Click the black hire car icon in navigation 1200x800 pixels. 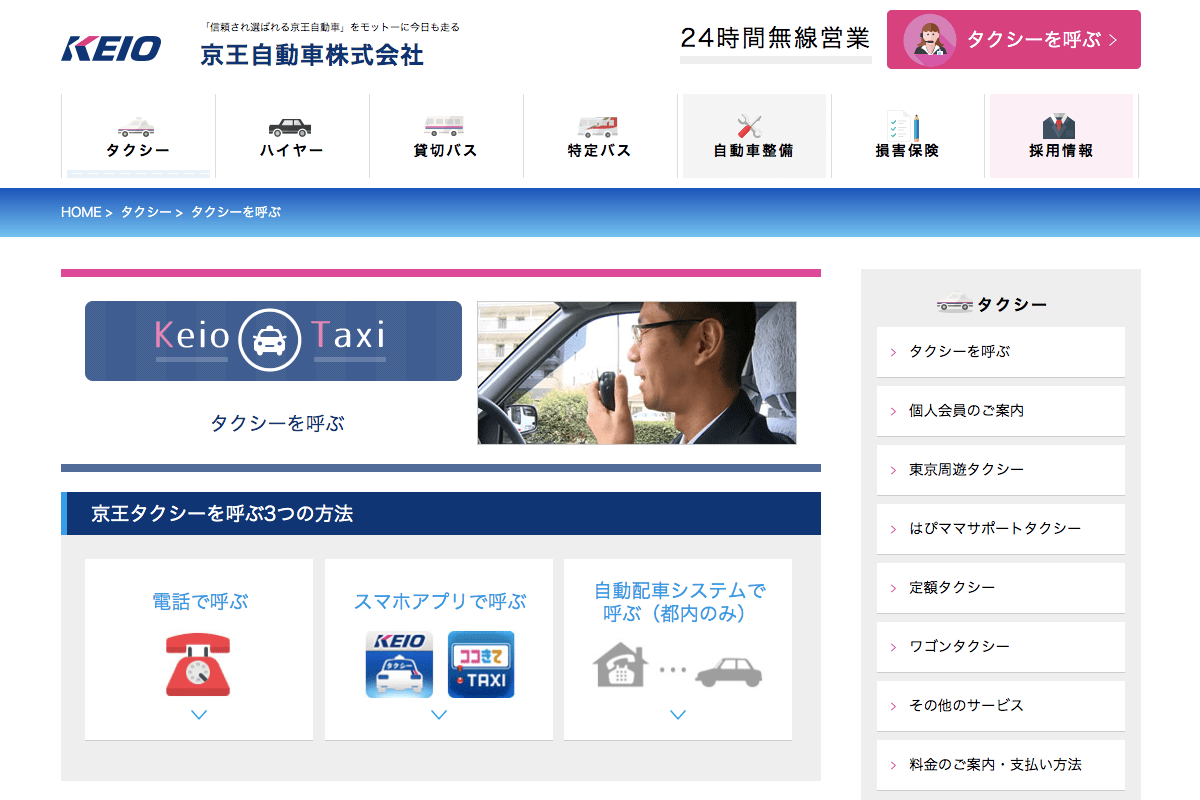pyautogui.click(x=291, y=127)
